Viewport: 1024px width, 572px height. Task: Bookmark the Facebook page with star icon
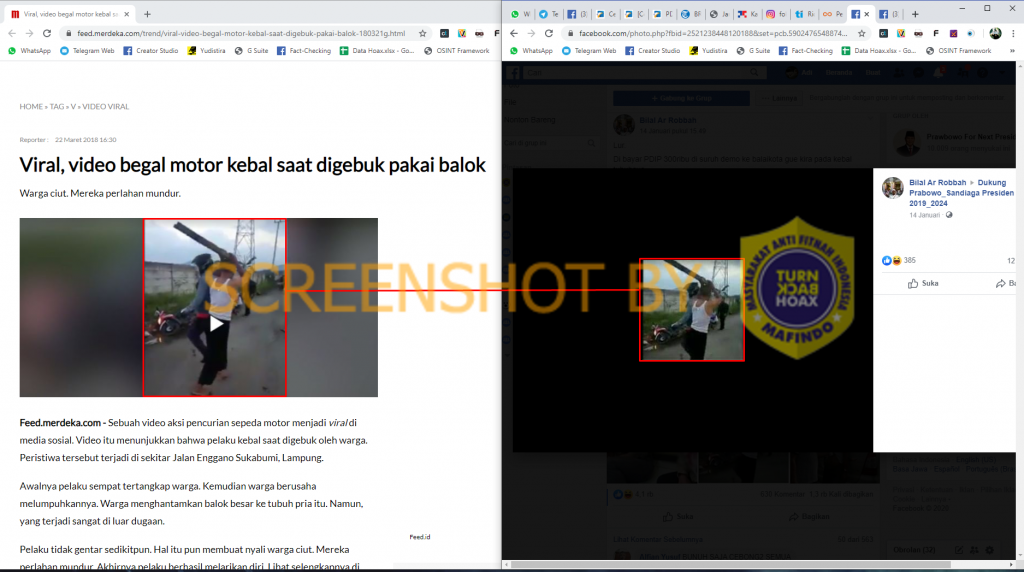pyautogui.click(x=861, y=33)
